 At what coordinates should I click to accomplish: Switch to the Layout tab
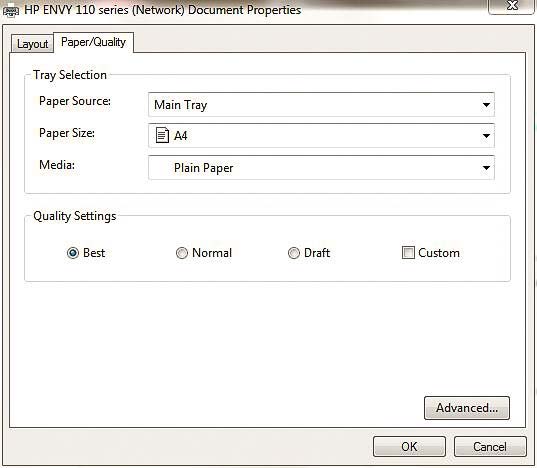(x=33, y=44)
